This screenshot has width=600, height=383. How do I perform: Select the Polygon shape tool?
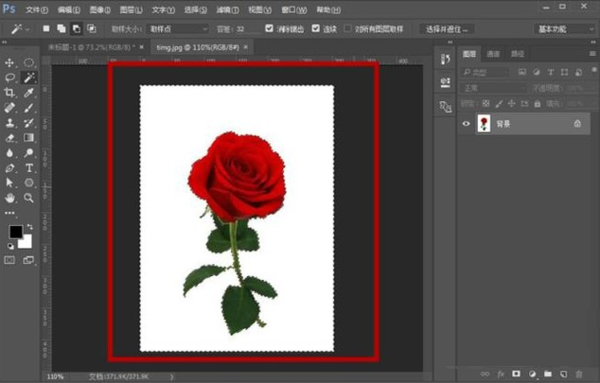coord(29,183)
